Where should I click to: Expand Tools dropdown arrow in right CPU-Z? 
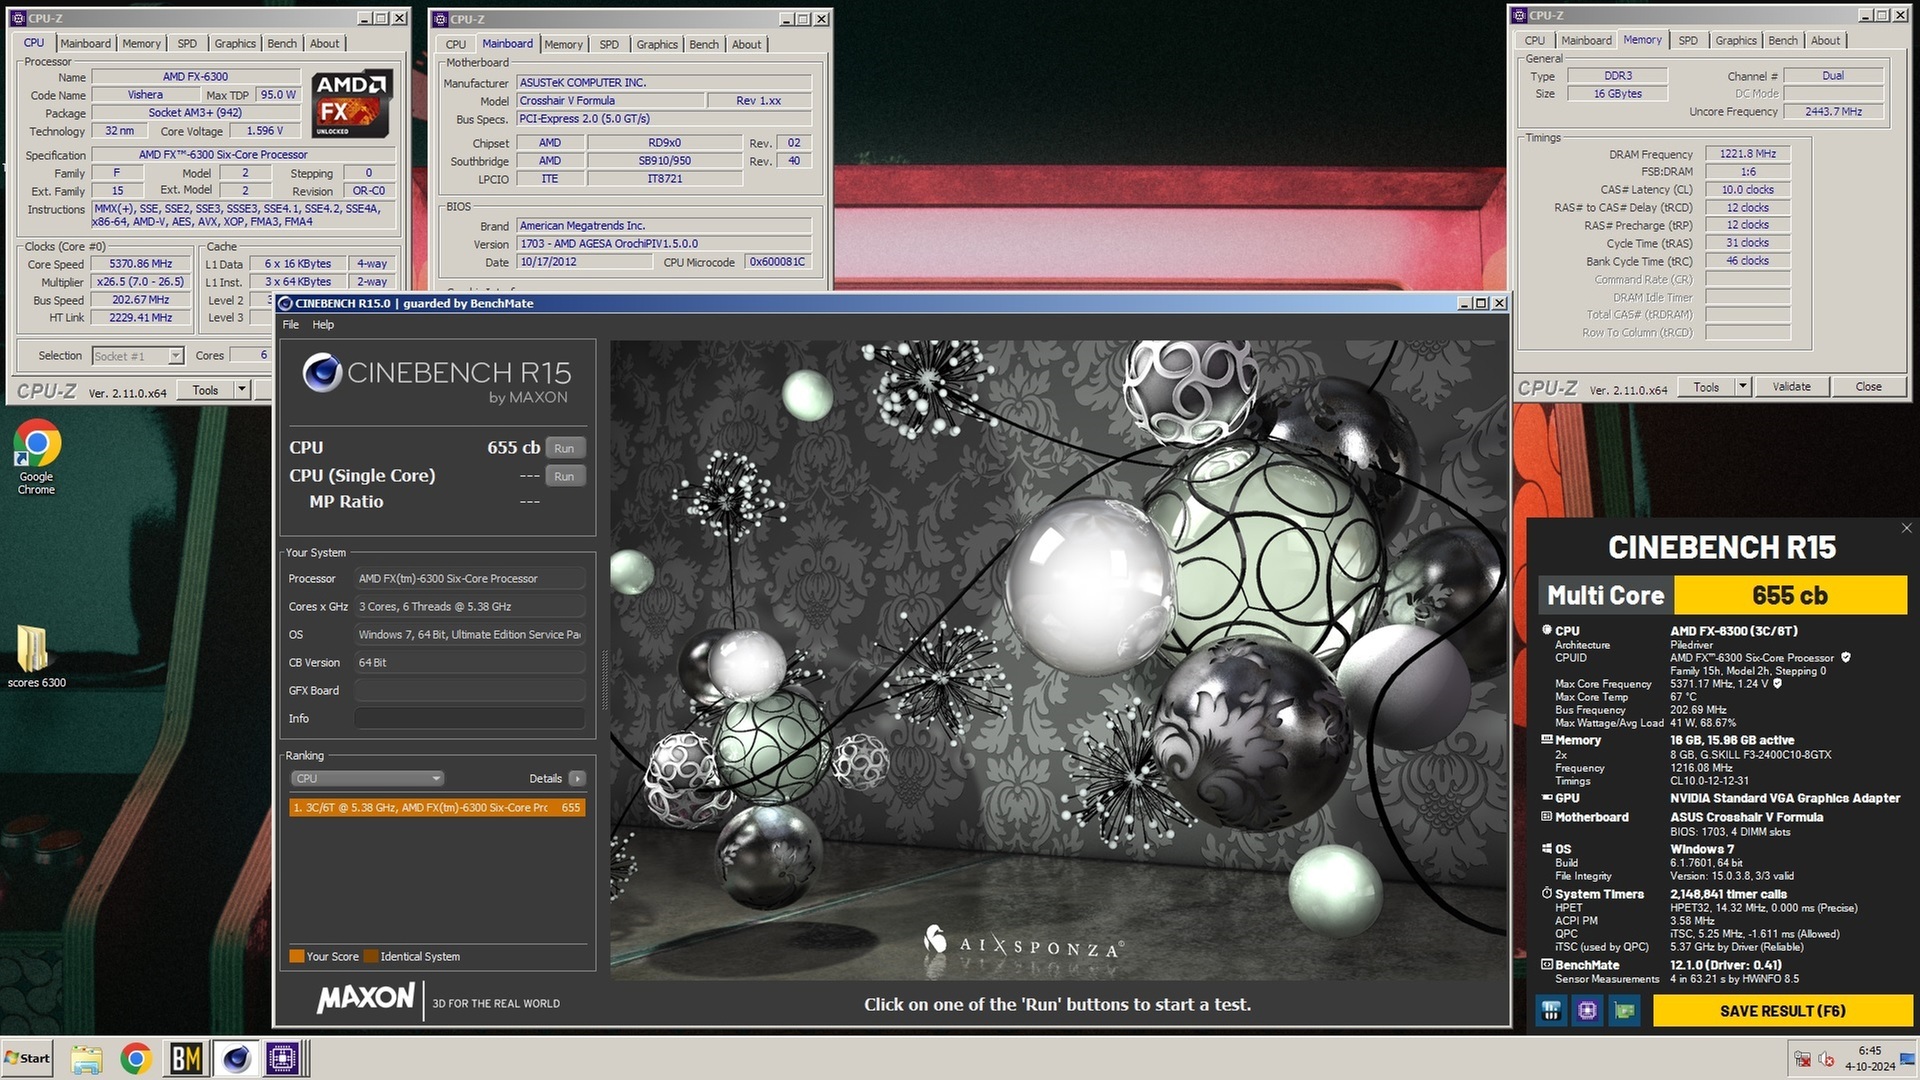(x=1742, y=387)
